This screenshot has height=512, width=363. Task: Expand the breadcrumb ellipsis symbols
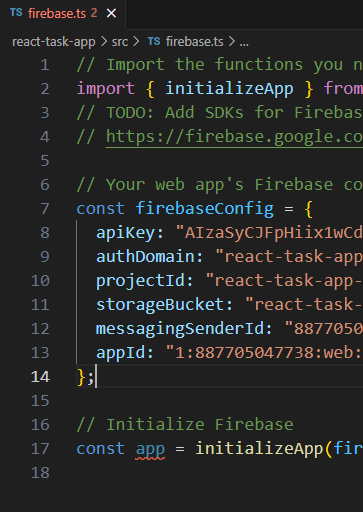click(x=244, y=43)
